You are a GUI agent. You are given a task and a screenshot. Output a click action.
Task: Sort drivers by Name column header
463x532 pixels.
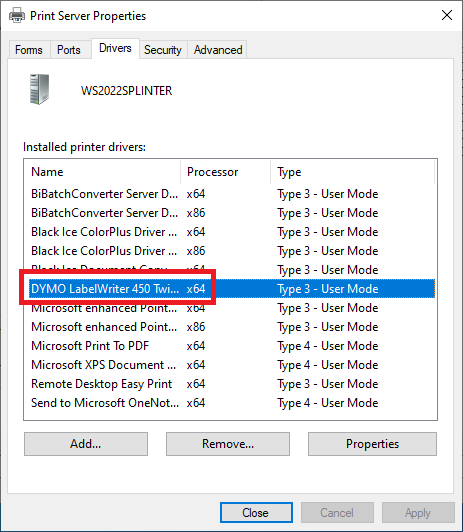tap(102, 172)
